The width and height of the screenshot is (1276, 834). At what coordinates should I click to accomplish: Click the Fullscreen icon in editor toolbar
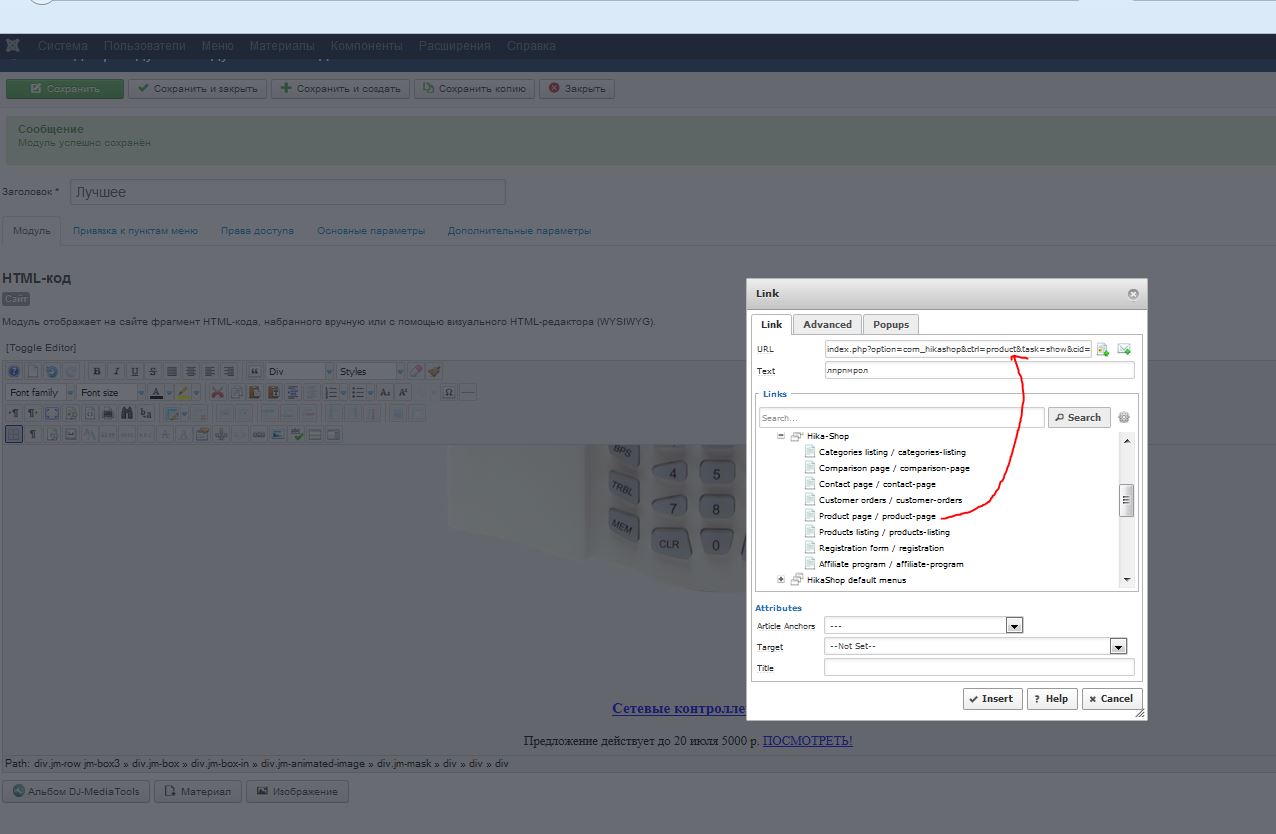click(52, 413)
